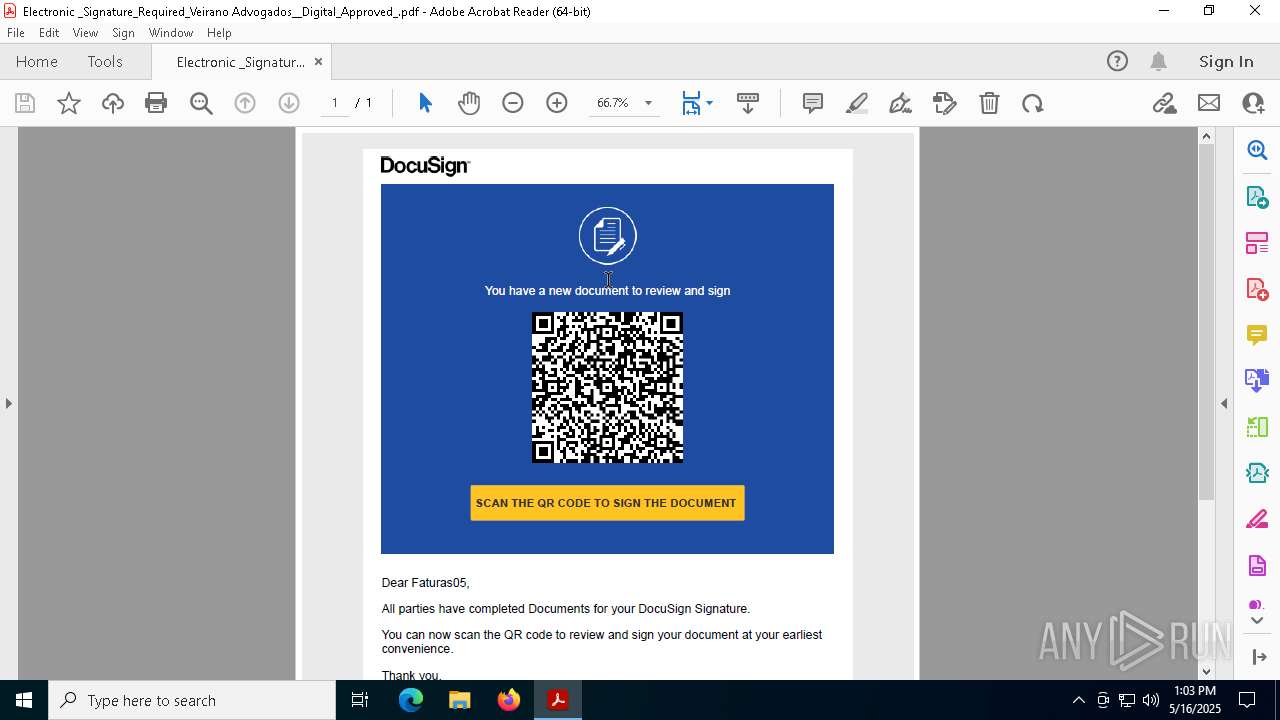Click the Save file icon

(x=25, y=103)
